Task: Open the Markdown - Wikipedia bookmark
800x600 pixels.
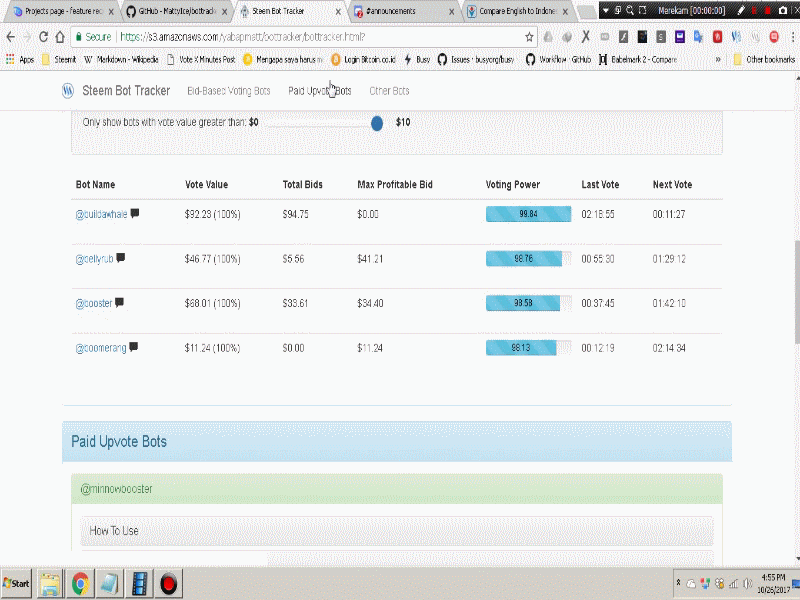Action: (x=121, y=60)
